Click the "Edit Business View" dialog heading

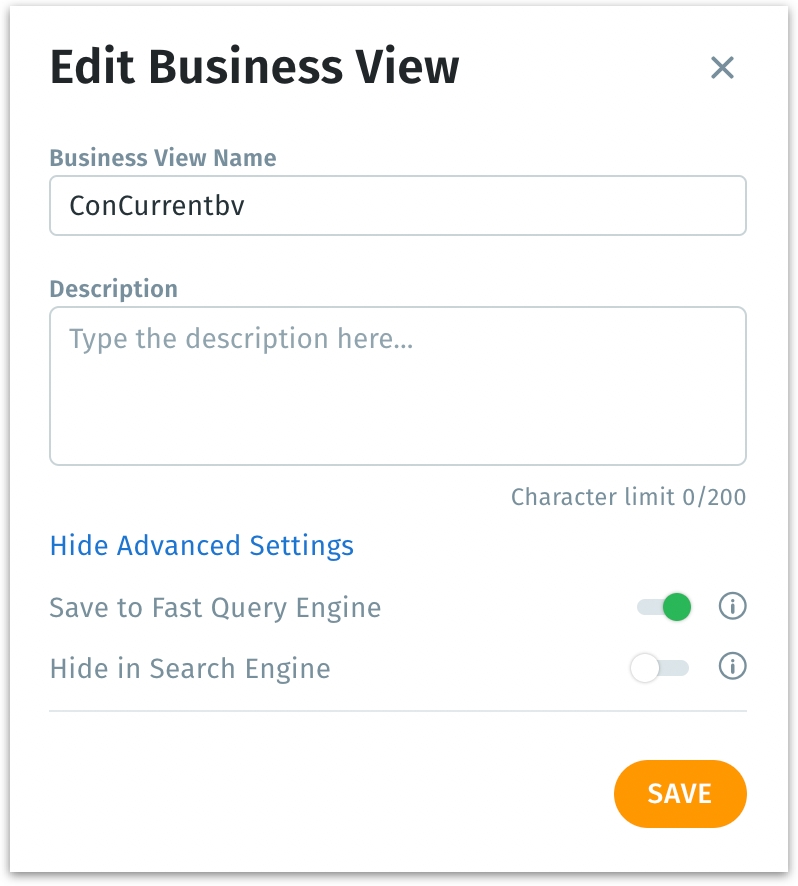point(255,68)
